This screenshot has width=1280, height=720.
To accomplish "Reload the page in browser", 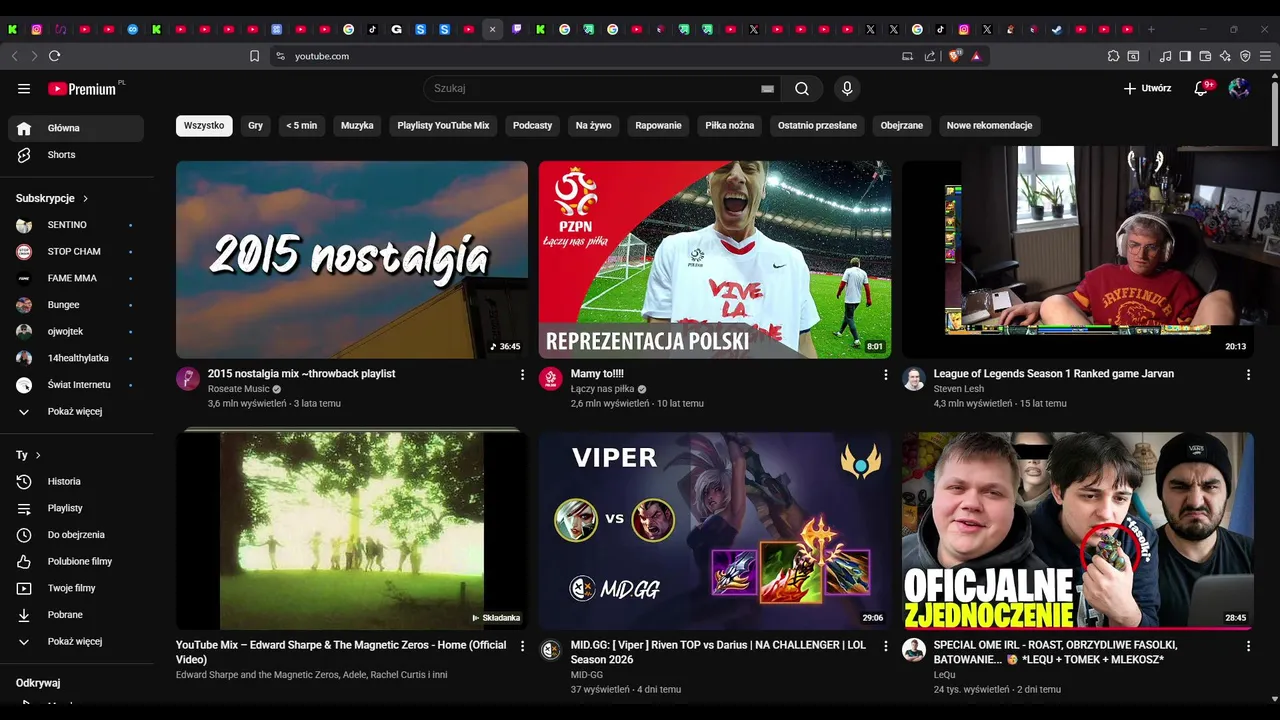I will tap(54, 56).
